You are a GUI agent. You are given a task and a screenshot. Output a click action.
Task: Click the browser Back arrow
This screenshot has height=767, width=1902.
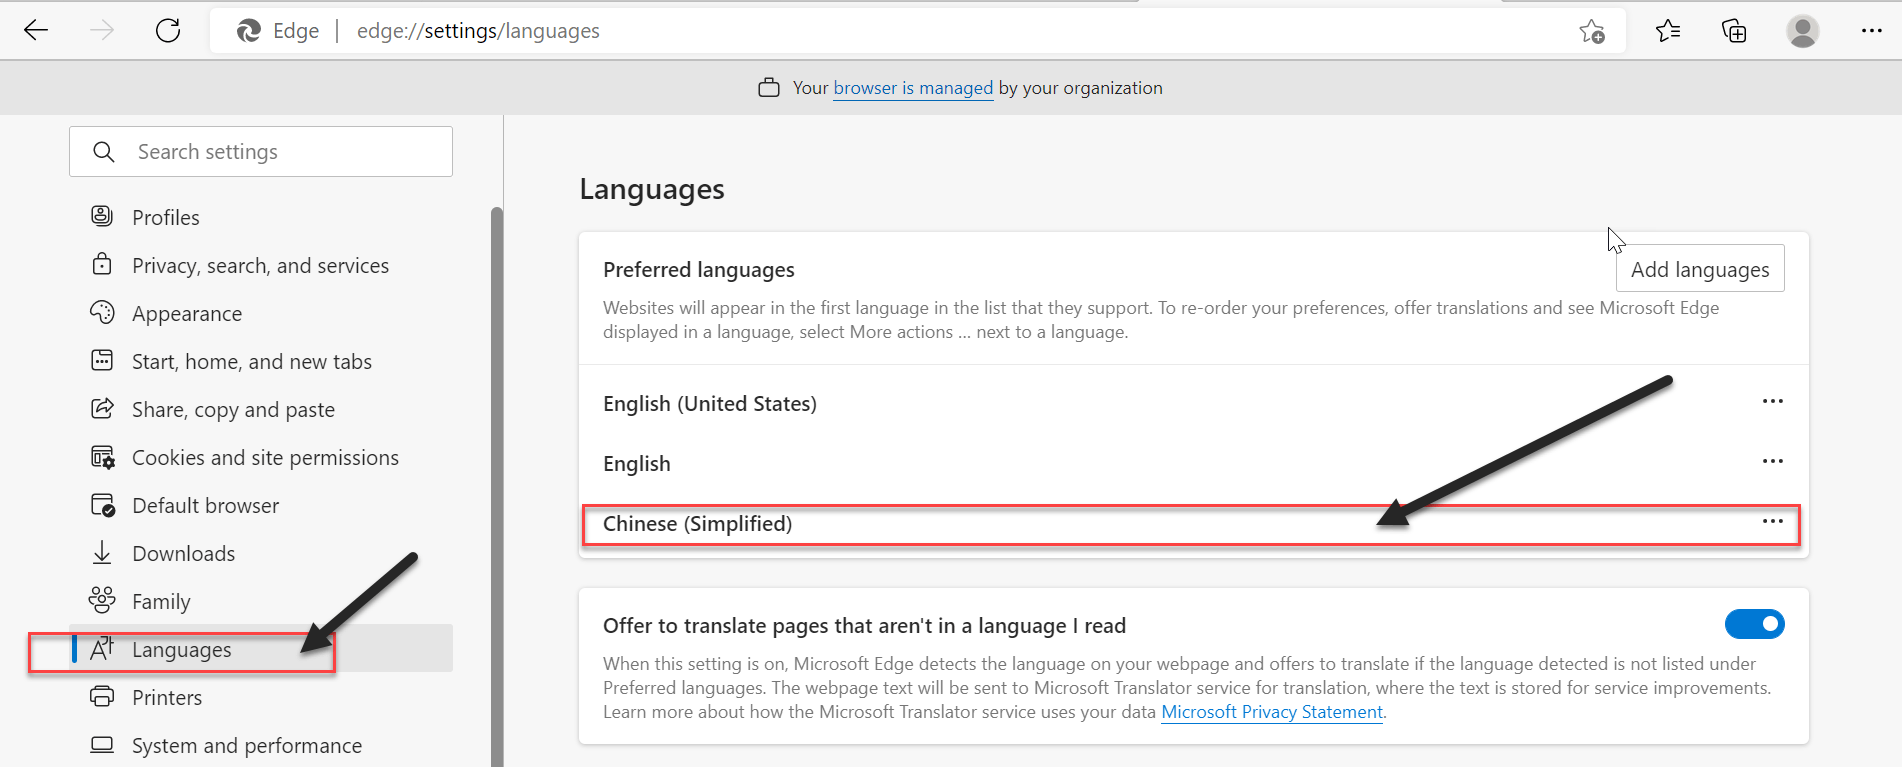36,30
